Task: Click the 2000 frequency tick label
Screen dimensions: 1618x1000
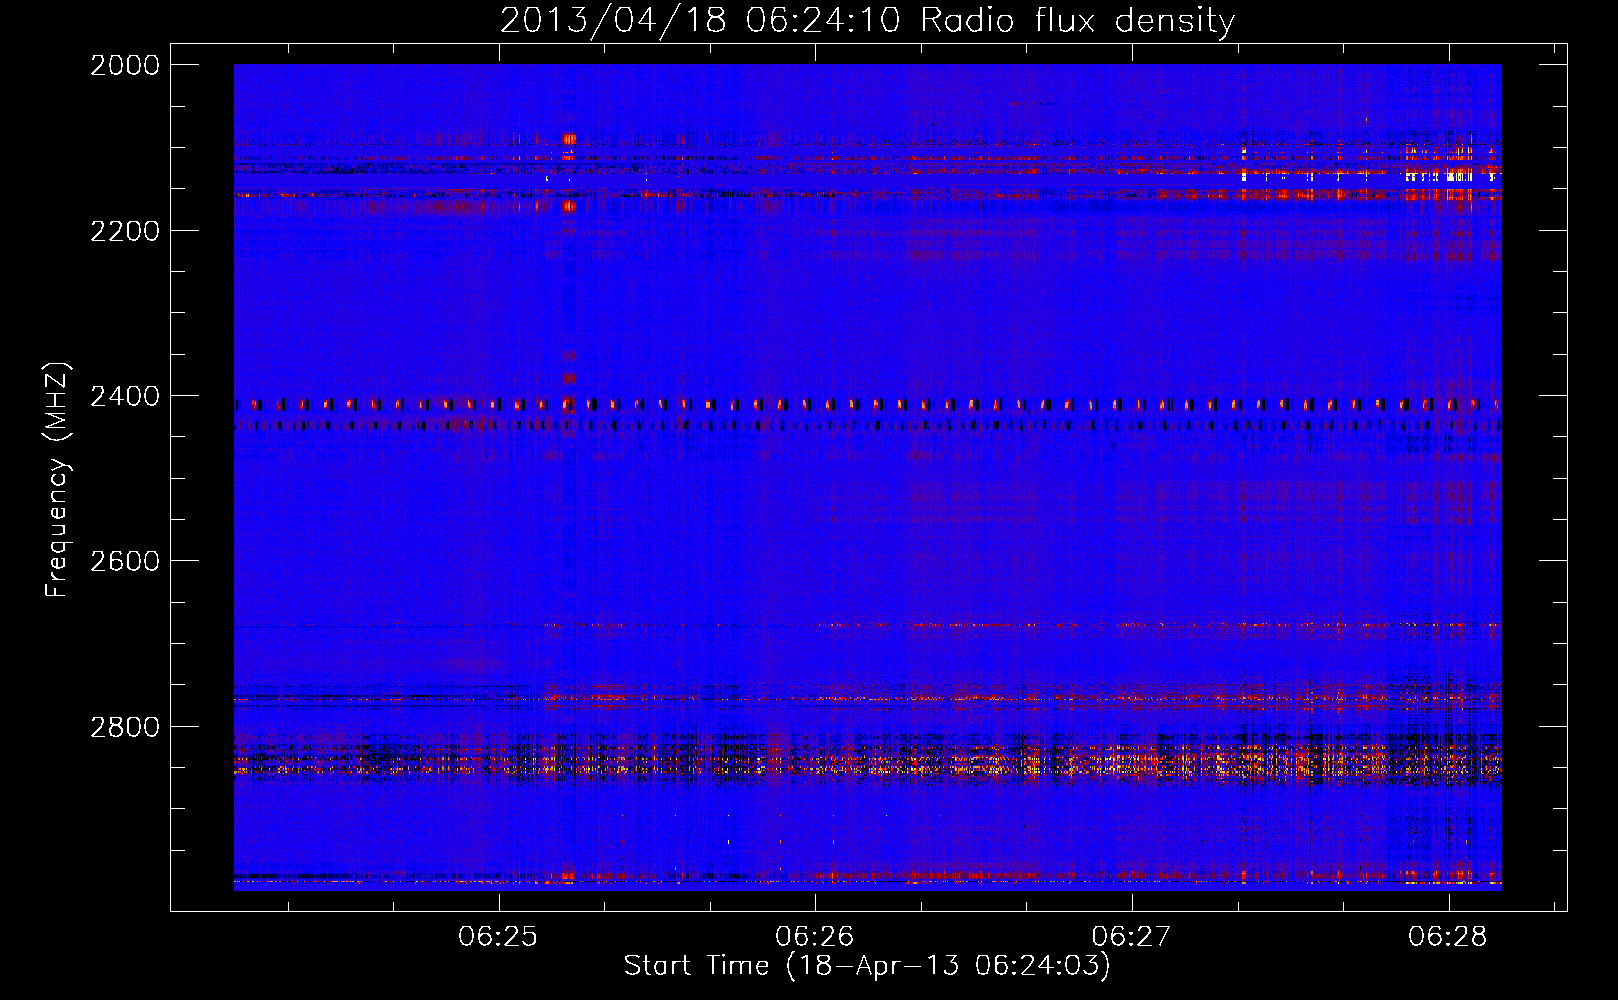Action: [125, 65]
